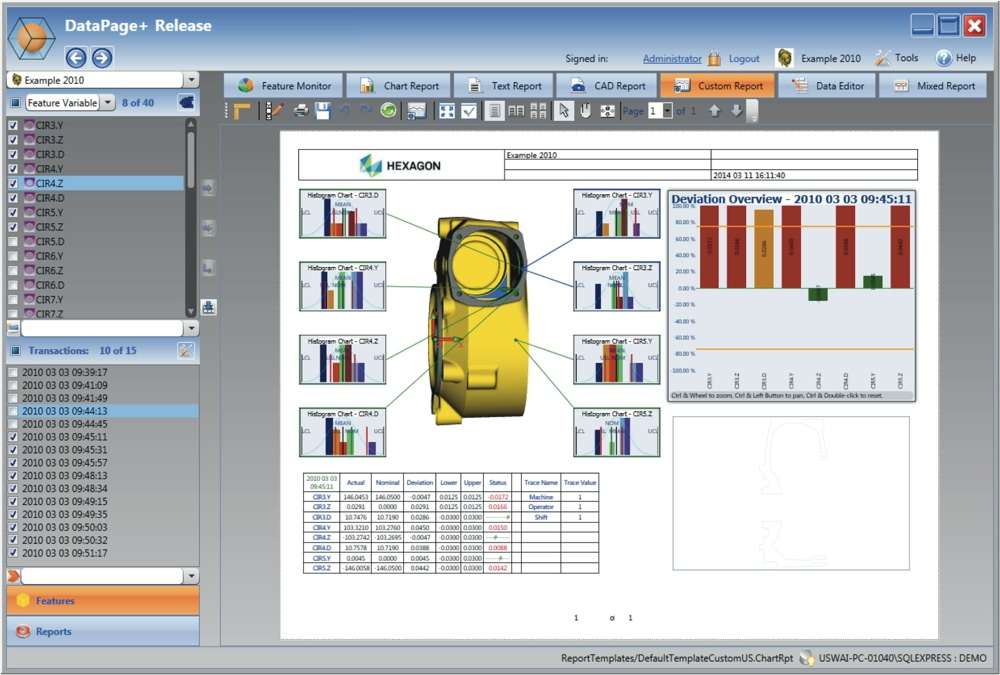
Task: Check the 2010 03 03 09:39:17 transaction
Action: click(13, 372)
